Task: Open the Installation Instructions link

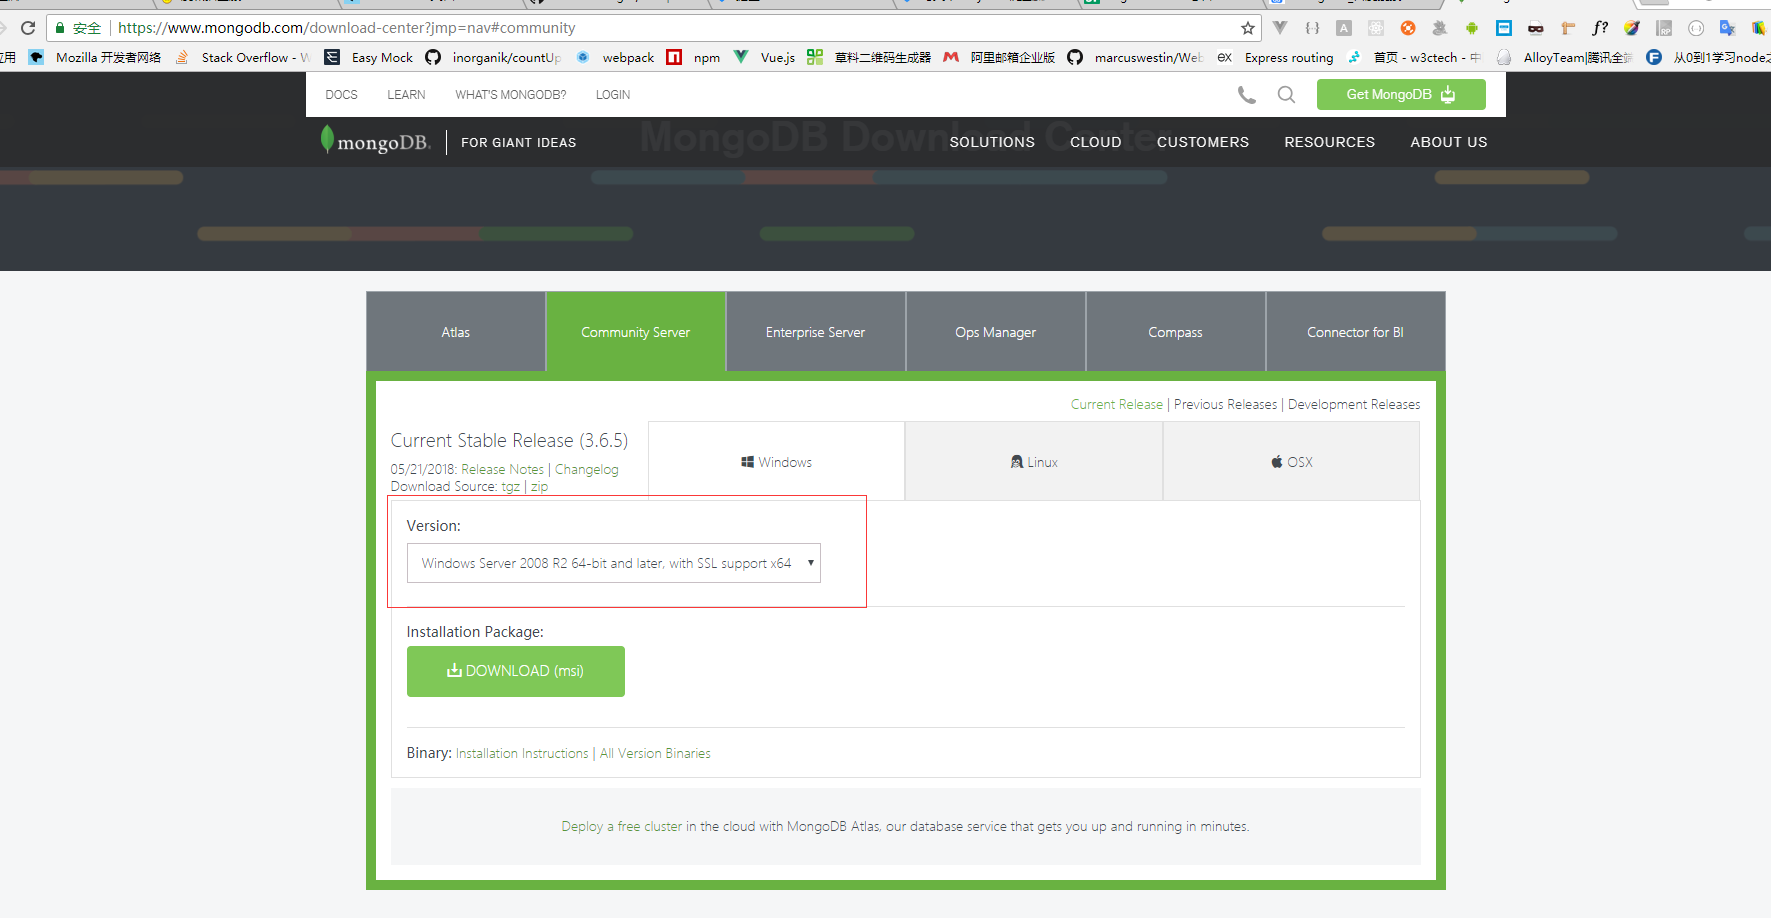Action: click(522, 753)
